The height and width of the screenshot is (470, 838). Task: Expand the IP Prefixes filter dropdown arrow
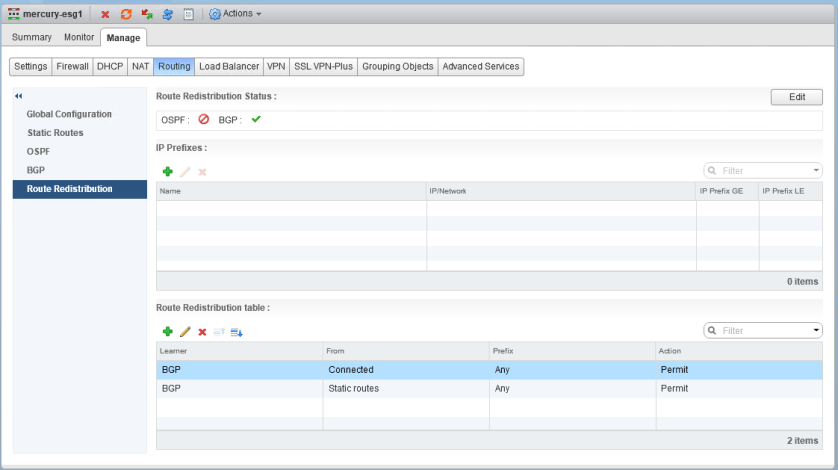pyautogui.click(x=816, y=171)
